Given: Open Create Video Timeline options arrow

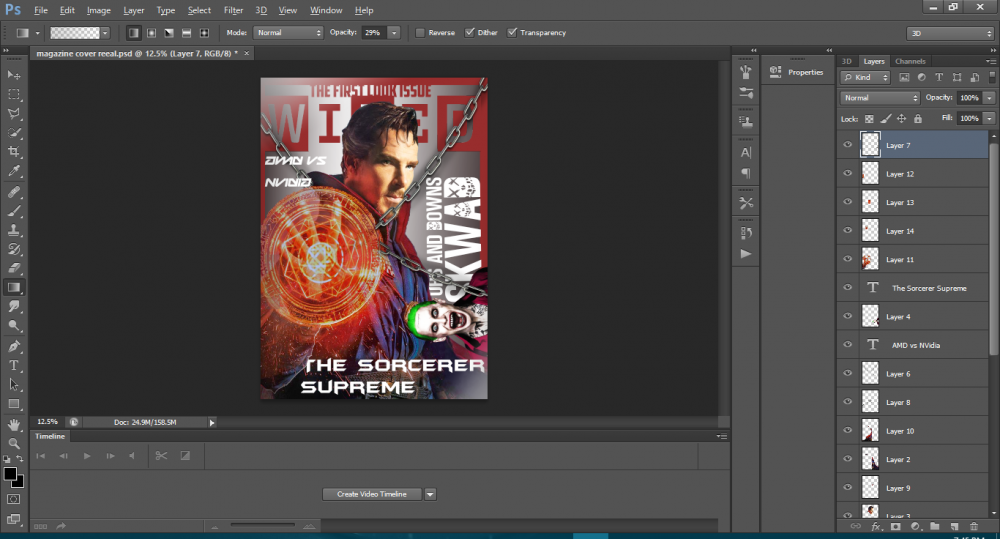Looking at the screenshot, I should [x=430, y=494].
